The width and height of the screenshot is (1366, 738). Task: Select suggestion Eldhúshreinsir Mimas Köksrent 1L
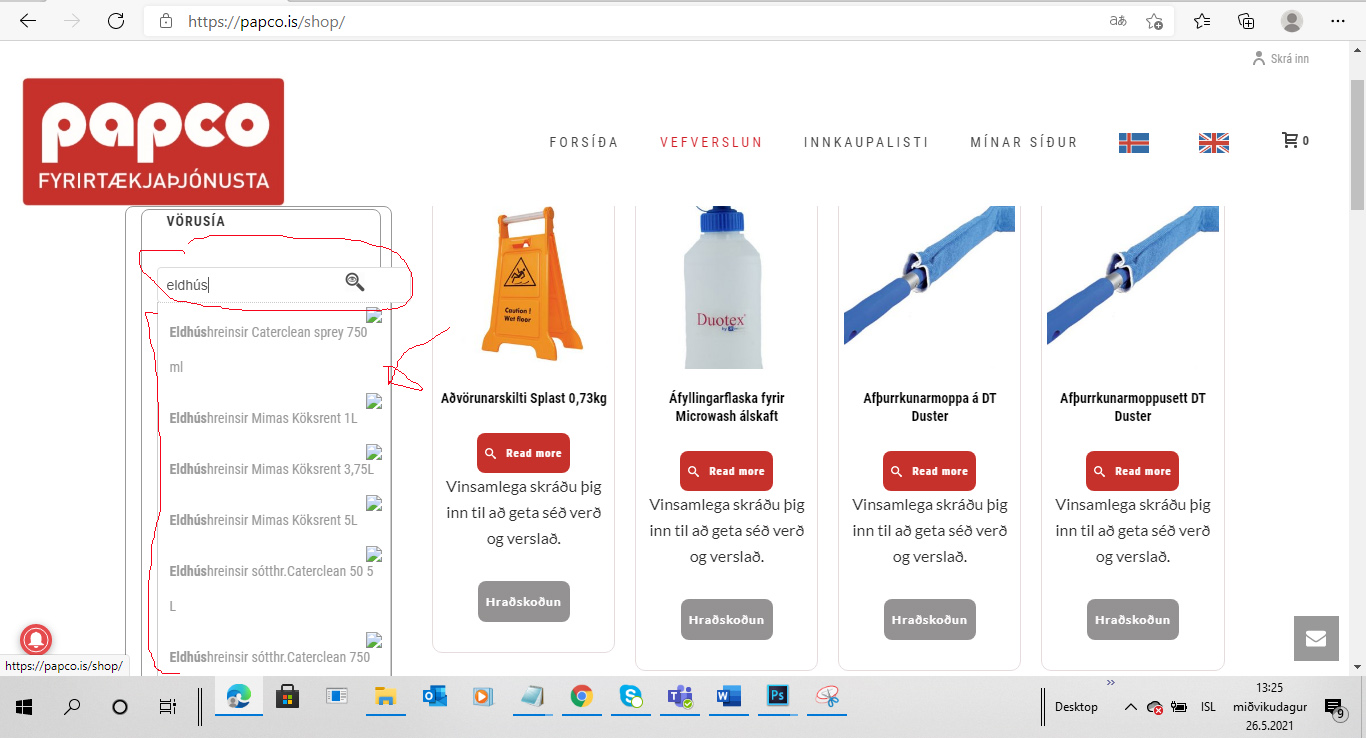pos(270,418)
